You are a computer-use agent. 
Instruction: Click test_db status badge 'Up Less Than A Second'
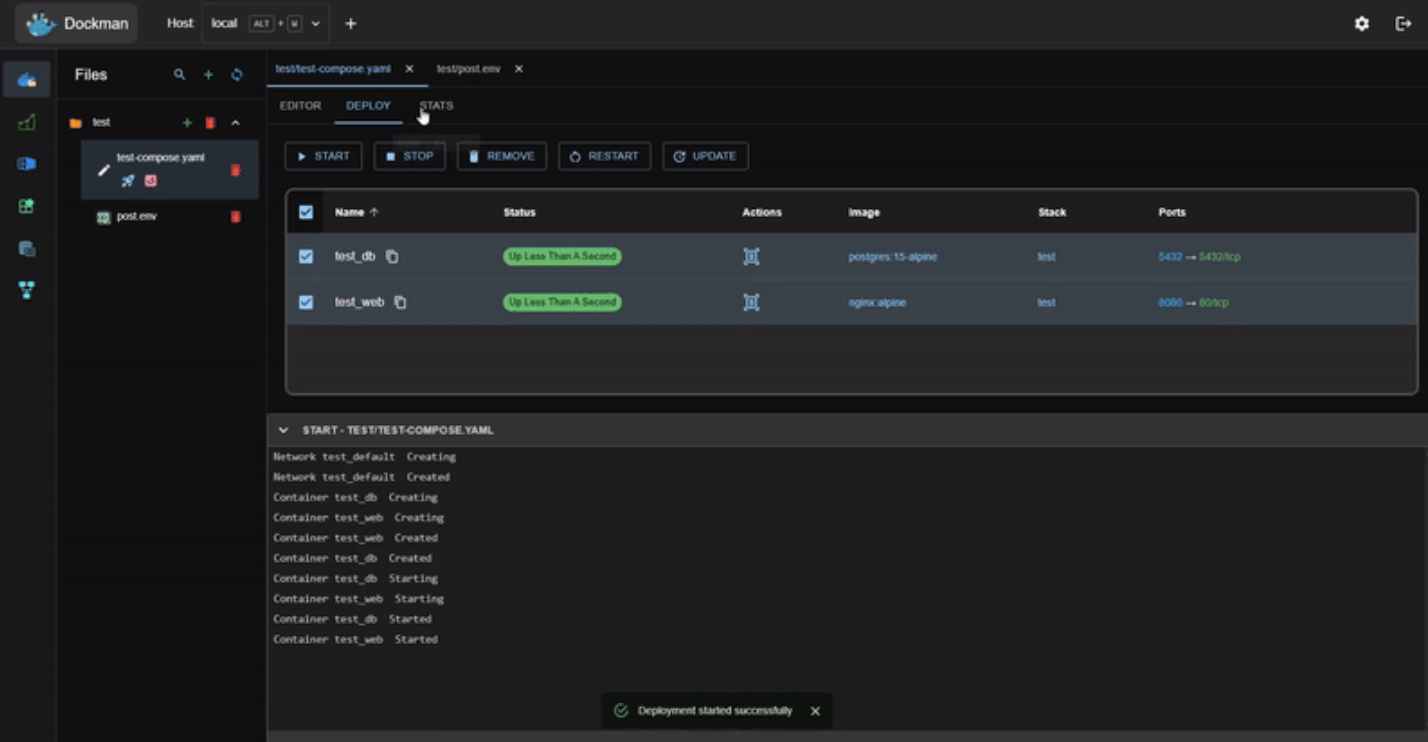click(562, 257)
